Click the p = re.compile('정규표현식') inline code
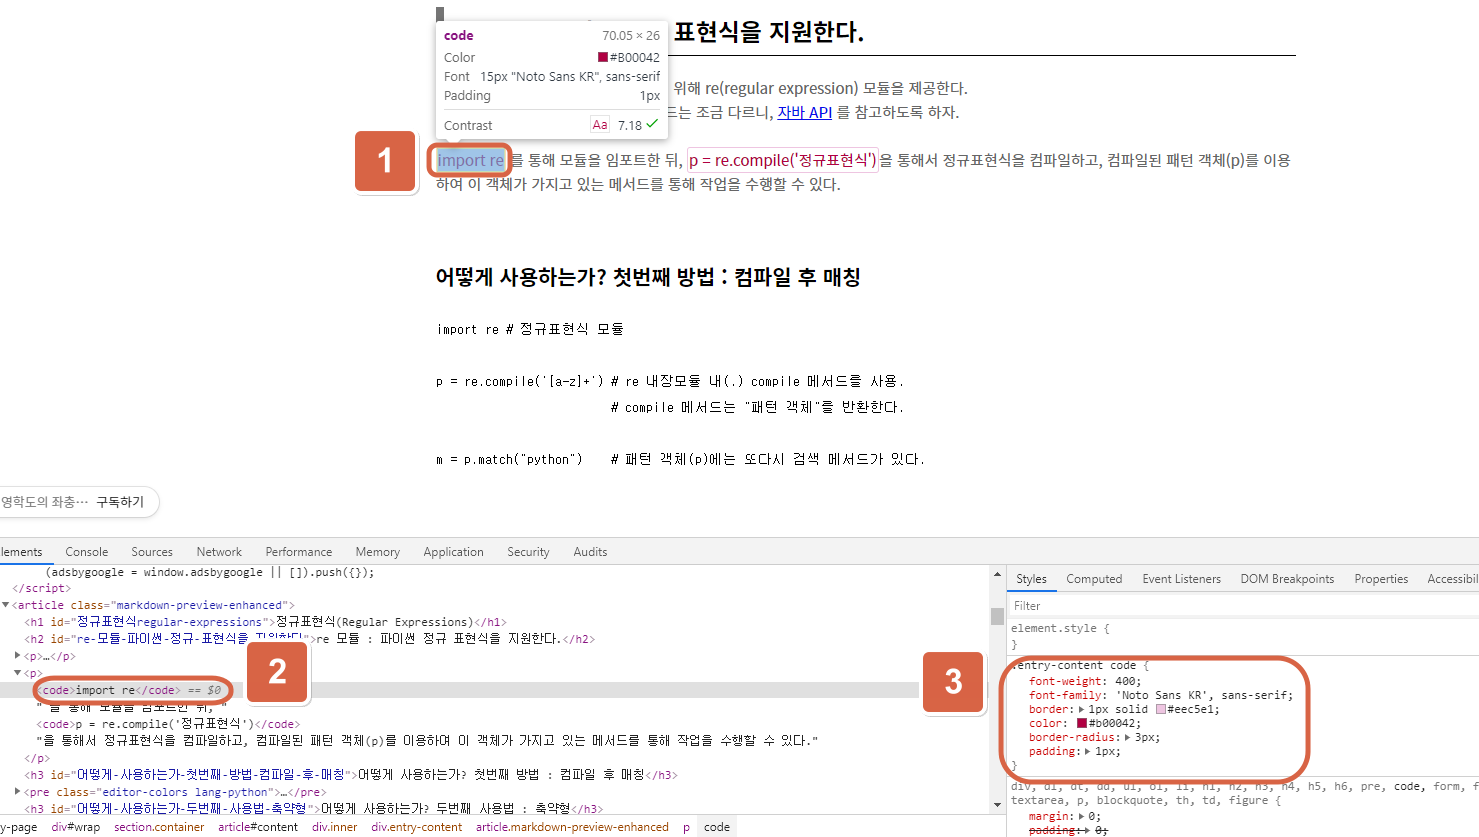 click(x=783, y=160)
